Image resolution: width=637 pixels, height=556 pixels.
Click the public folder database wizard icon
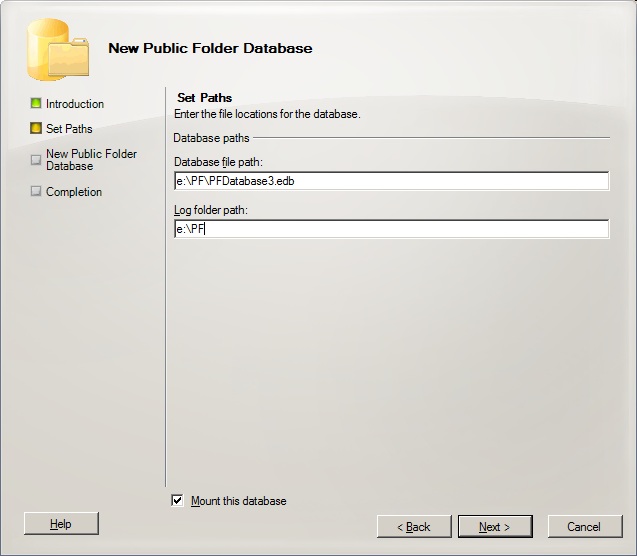58,49
